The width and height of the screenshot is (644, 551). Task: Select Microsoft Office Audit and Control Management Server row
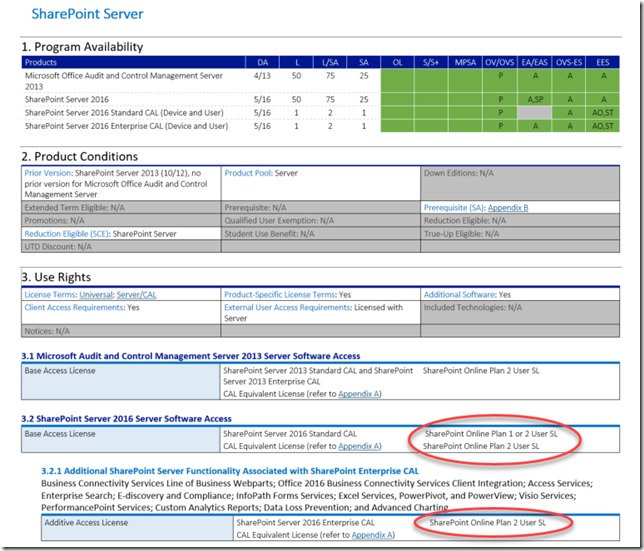pyautogui.click(x=320, y=81)
